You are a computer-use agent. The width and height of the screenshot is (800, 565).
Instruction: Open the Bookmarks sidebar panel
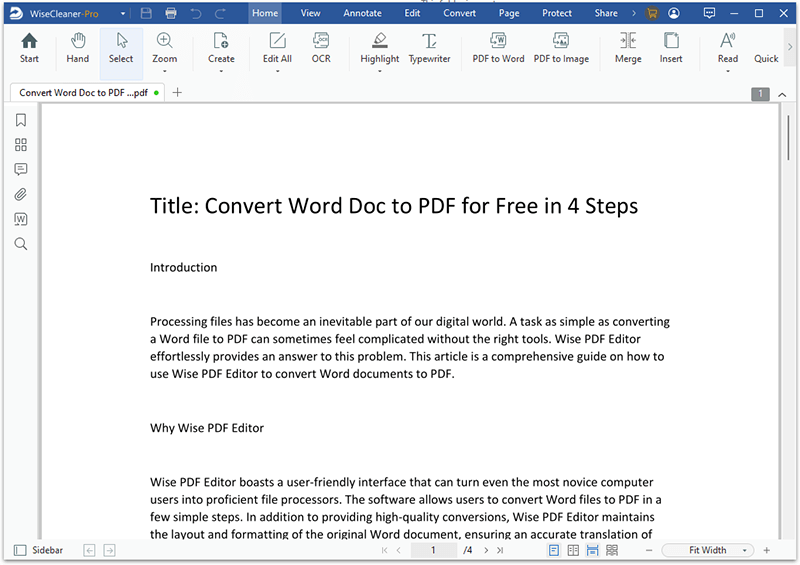[x=20, y=120]
